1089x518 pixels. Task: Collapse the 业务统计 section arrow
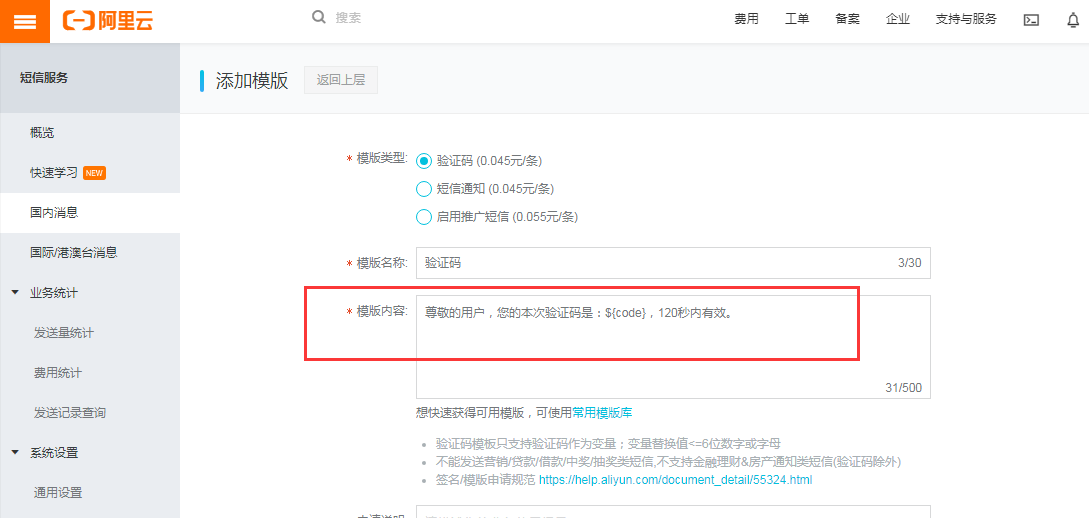[15, 292]
